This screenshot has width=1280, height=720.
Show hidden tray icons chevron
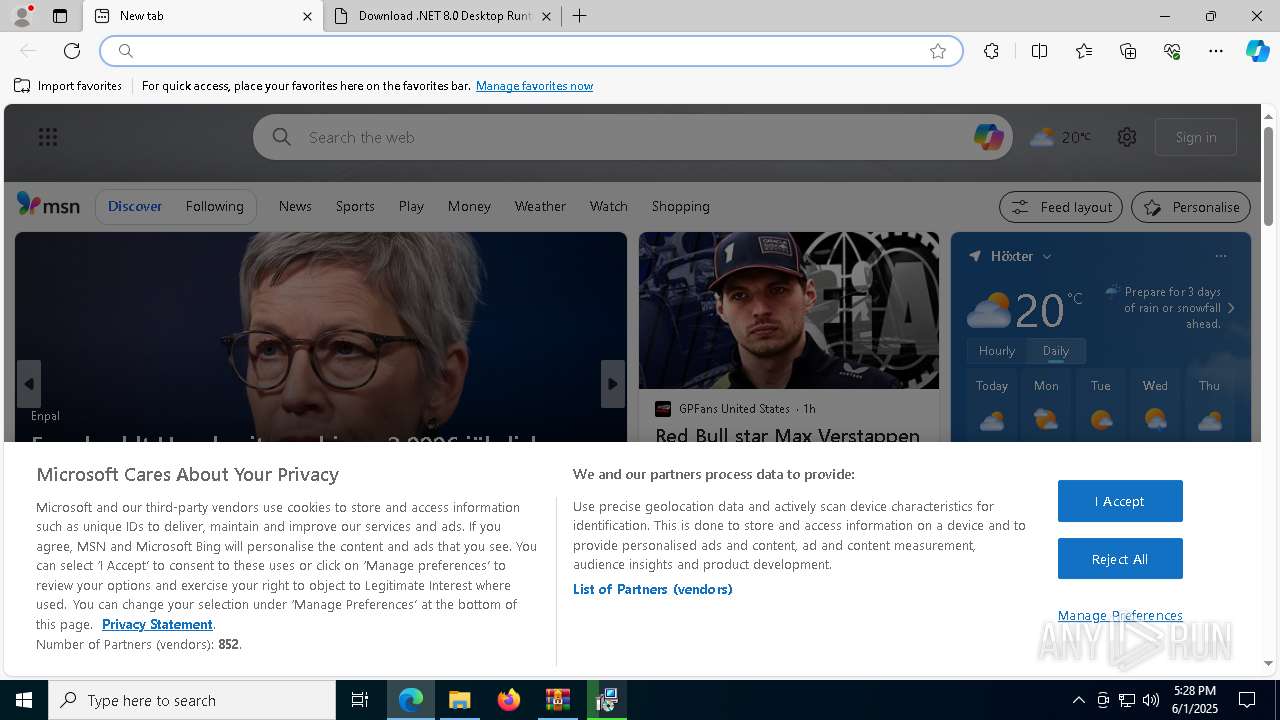pos(1078,700)
